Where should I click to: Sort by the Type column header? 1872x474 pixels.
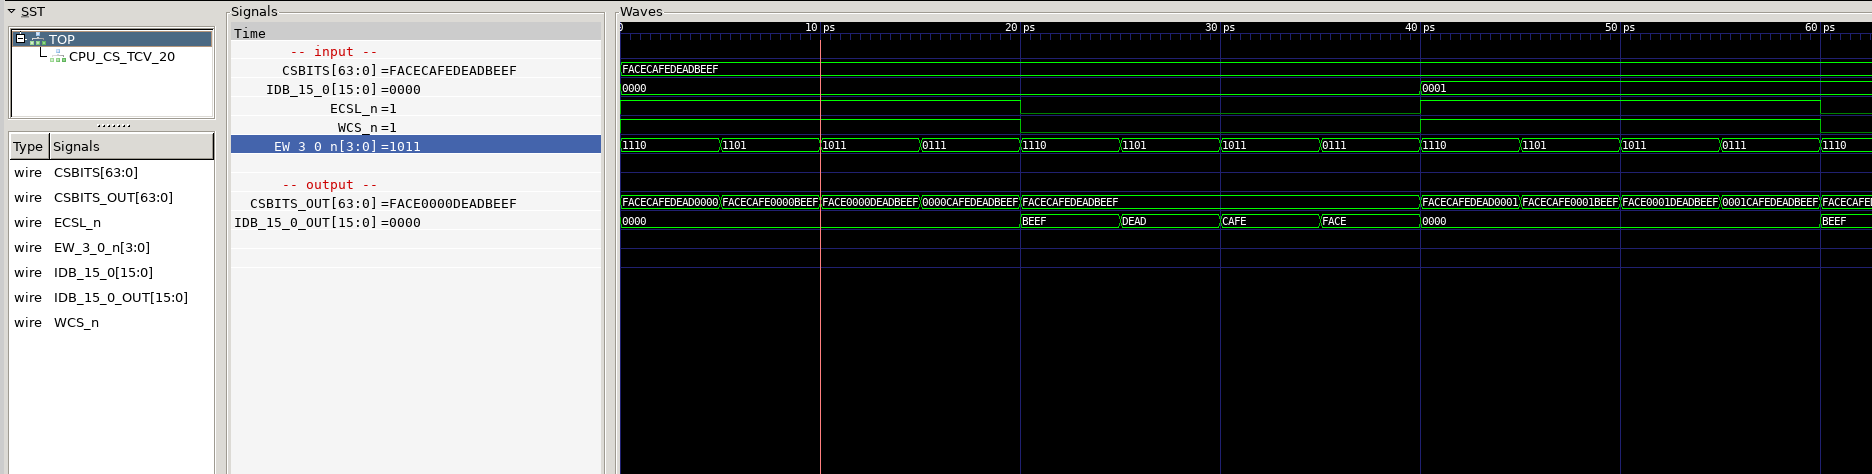[x=28, y=146]
